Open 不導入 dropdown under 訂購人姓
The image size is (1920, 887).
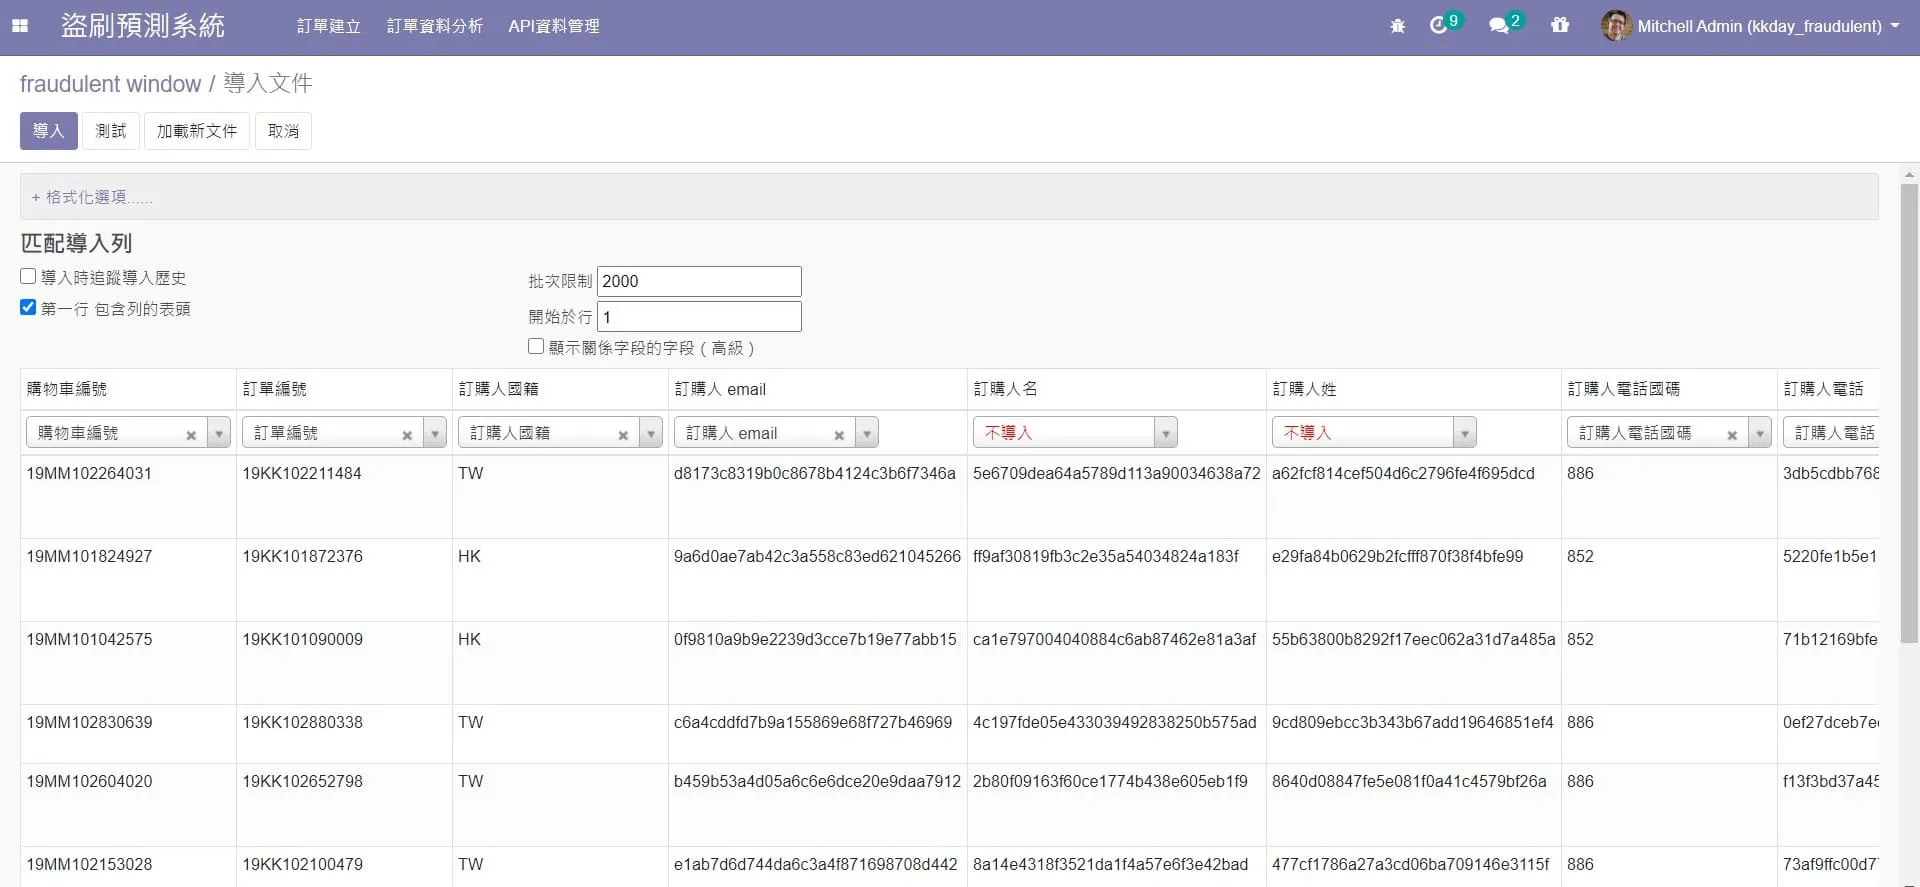click(1374, 432)
